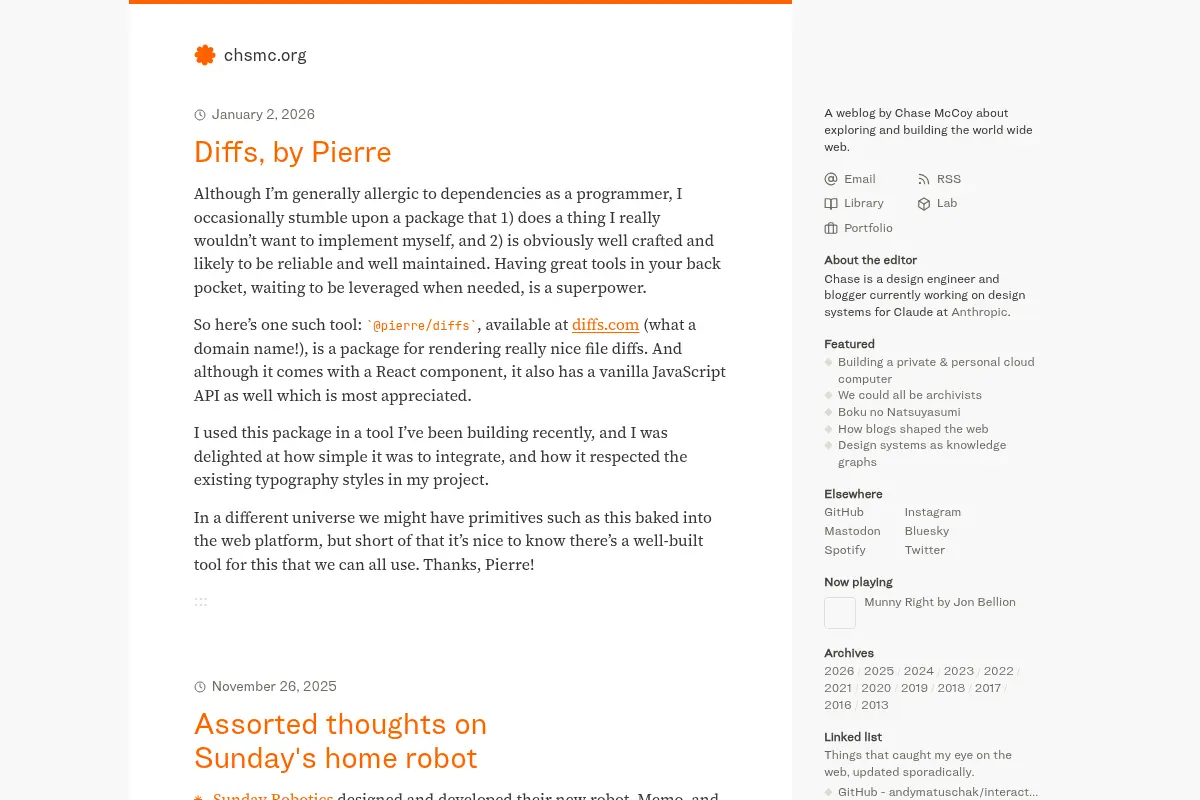Click the Portfolio briefcase icon
Screen dimensions: 1200x800
pyautogui.click(x=831, y=228)
